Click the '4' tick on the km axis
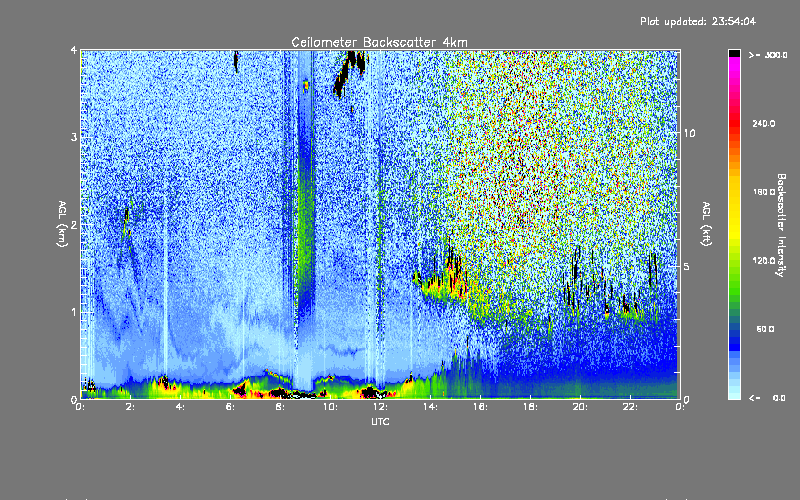The width and height of the screenshot is (800, 500). click(74, 50)
